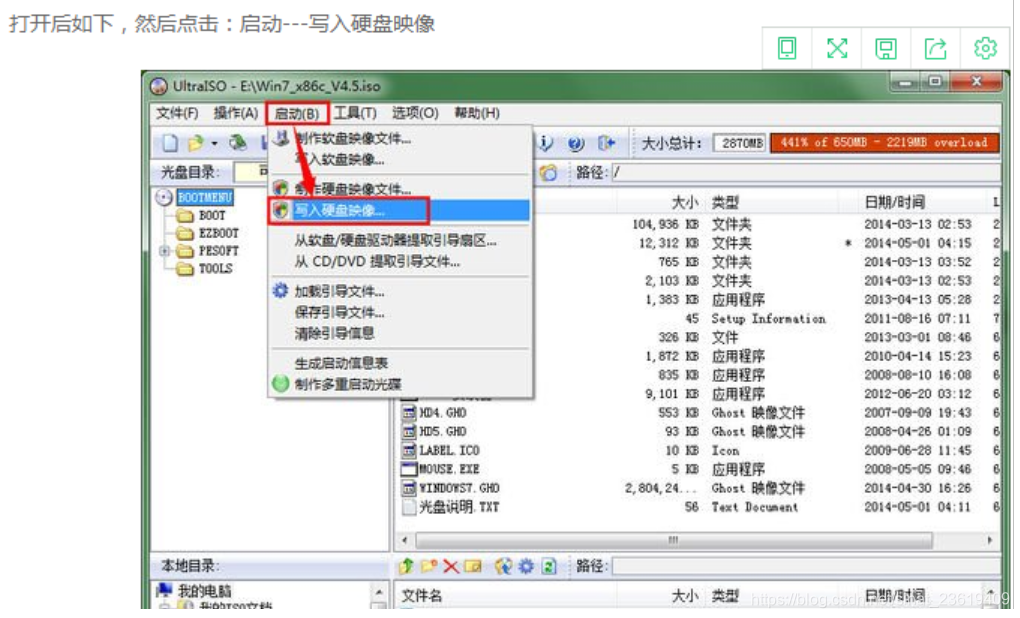Click the upper 路径 path input field
1020x618 pixels.
(x=805, y=172)
